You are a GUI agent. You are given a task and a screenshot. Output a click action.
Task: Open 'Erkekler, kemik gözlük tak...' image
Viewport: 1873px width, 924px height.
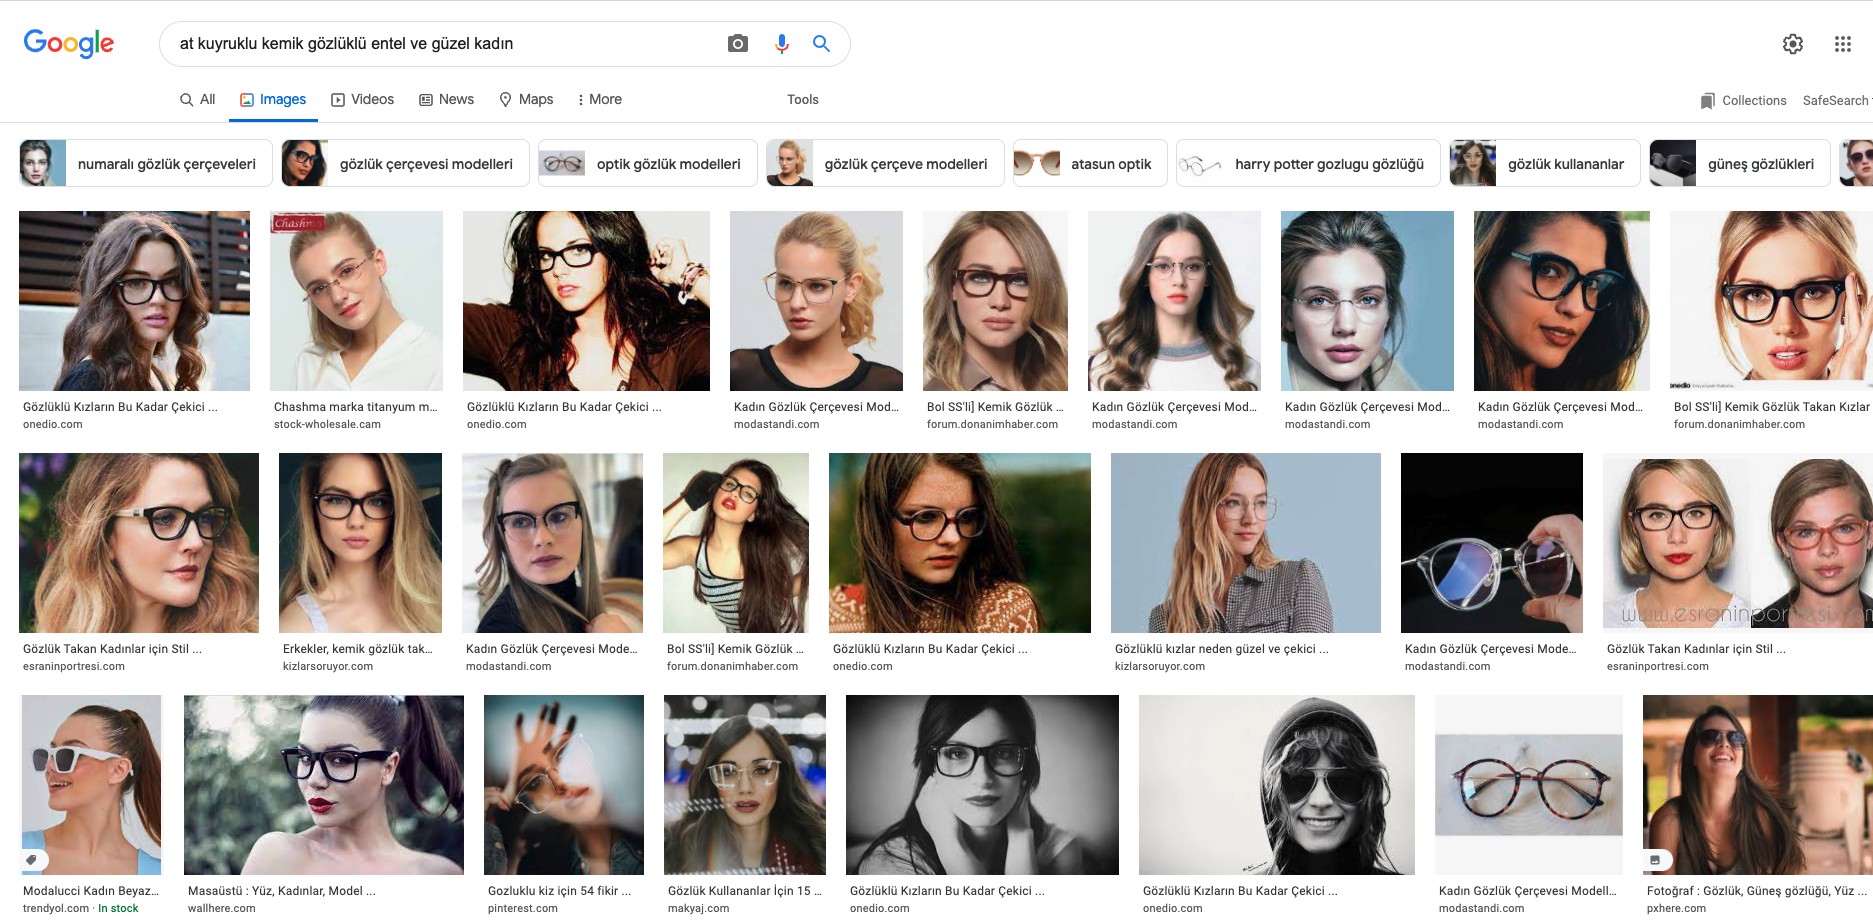(x=360, y=543)
